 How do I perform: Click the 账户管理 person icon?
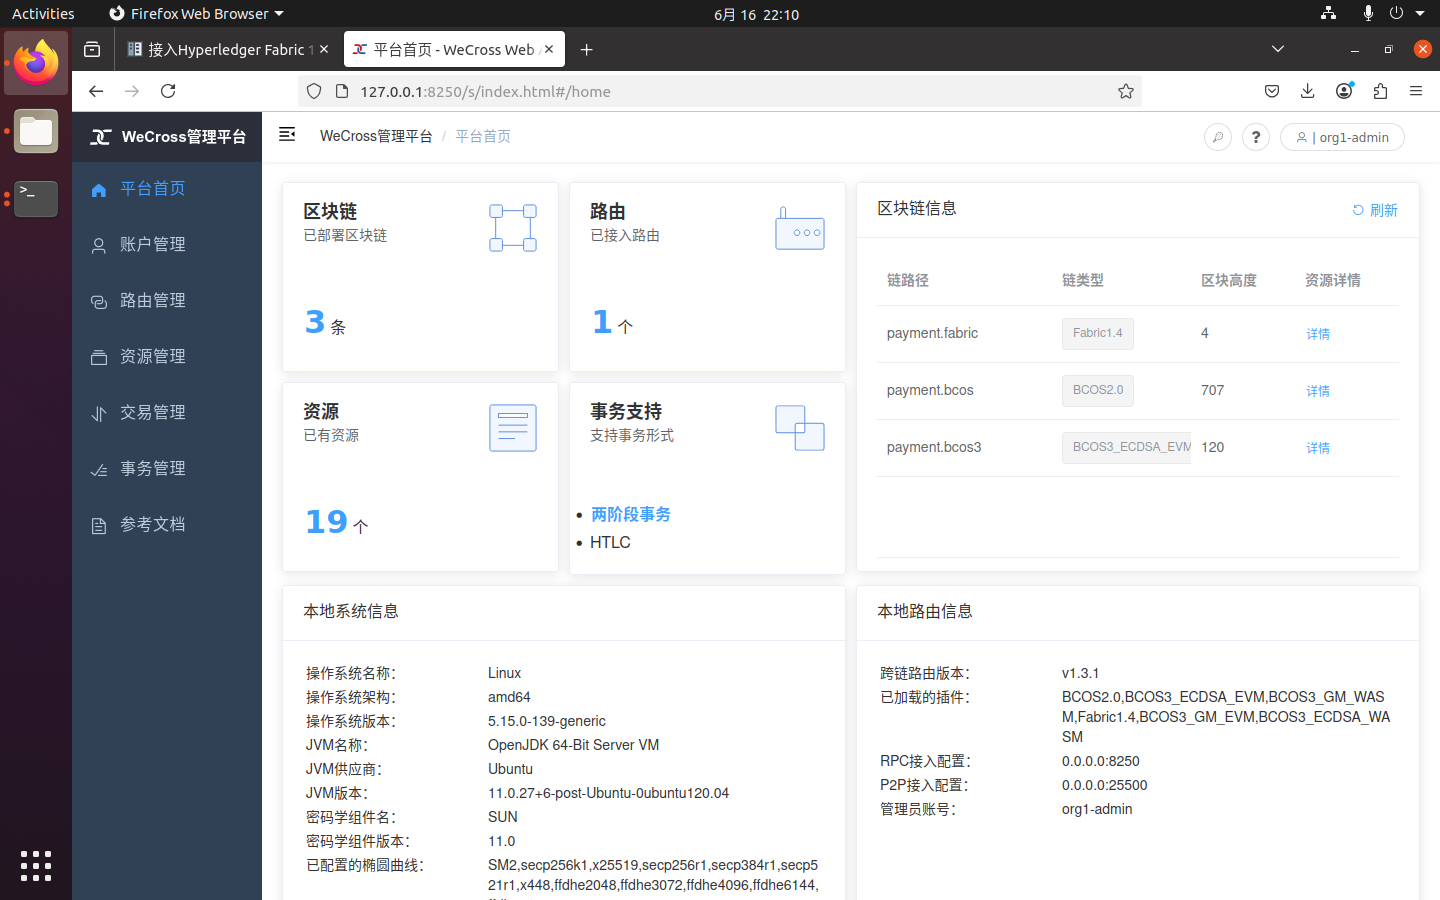(x=99, y=246)
